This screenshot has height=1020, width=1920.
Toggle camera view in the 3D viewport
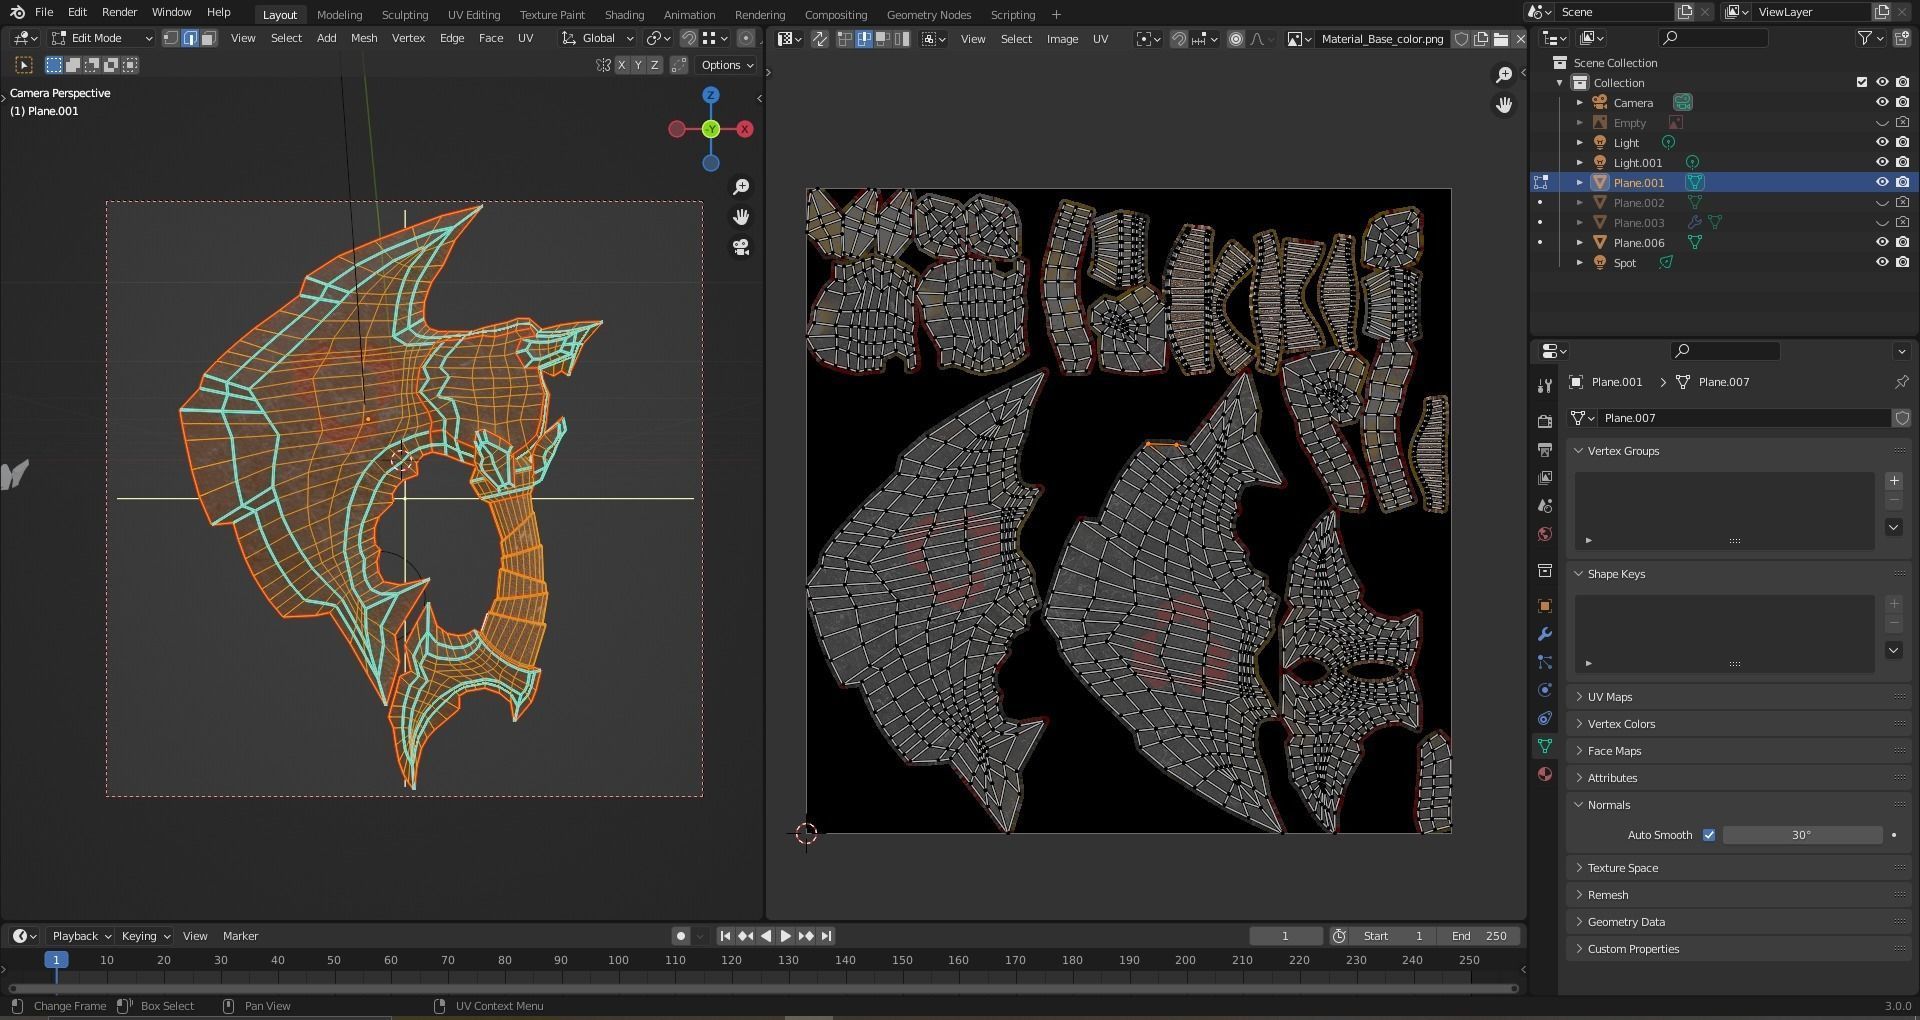pos(741,247)
